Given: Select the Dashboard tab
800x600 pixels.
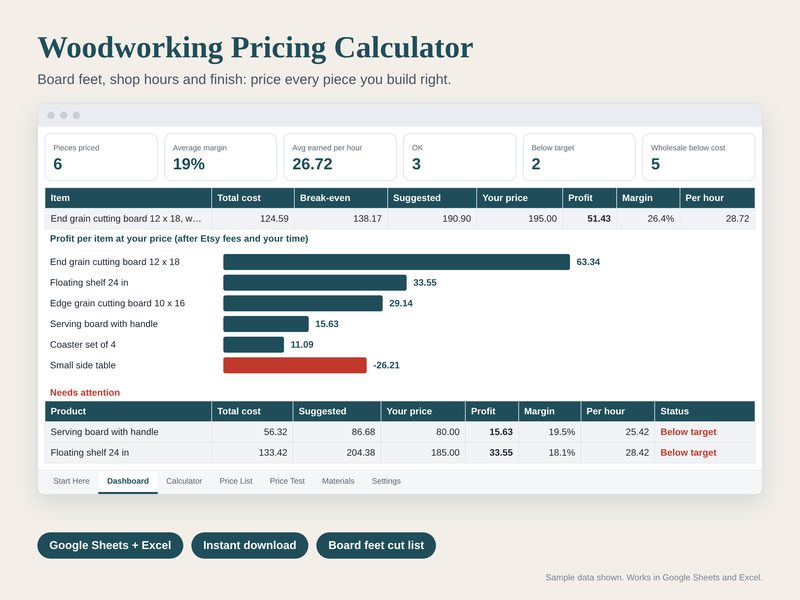Looking at the screenshot, I should 128,481.
